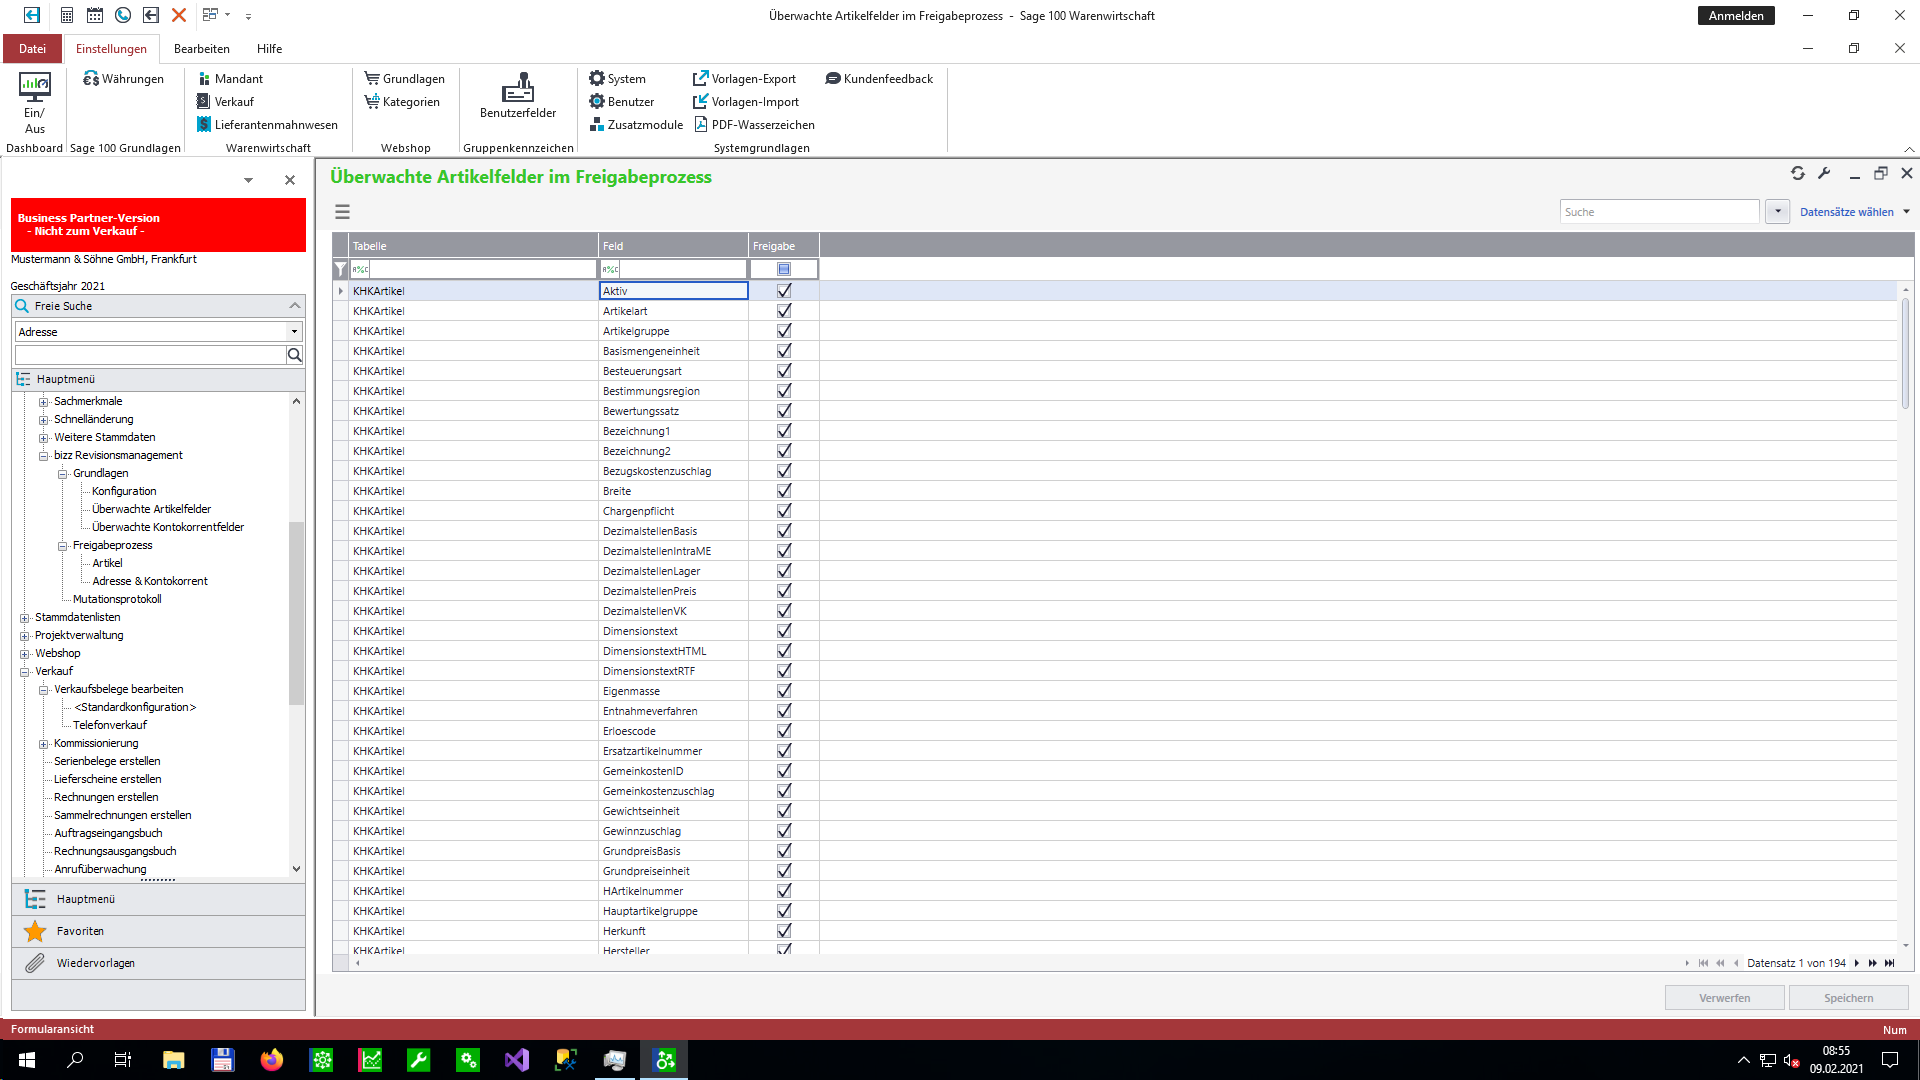Screen dimensions: 1920x1080
Task: Open Mutationsprotokoll in tree
Action: (x=117, y=599)
